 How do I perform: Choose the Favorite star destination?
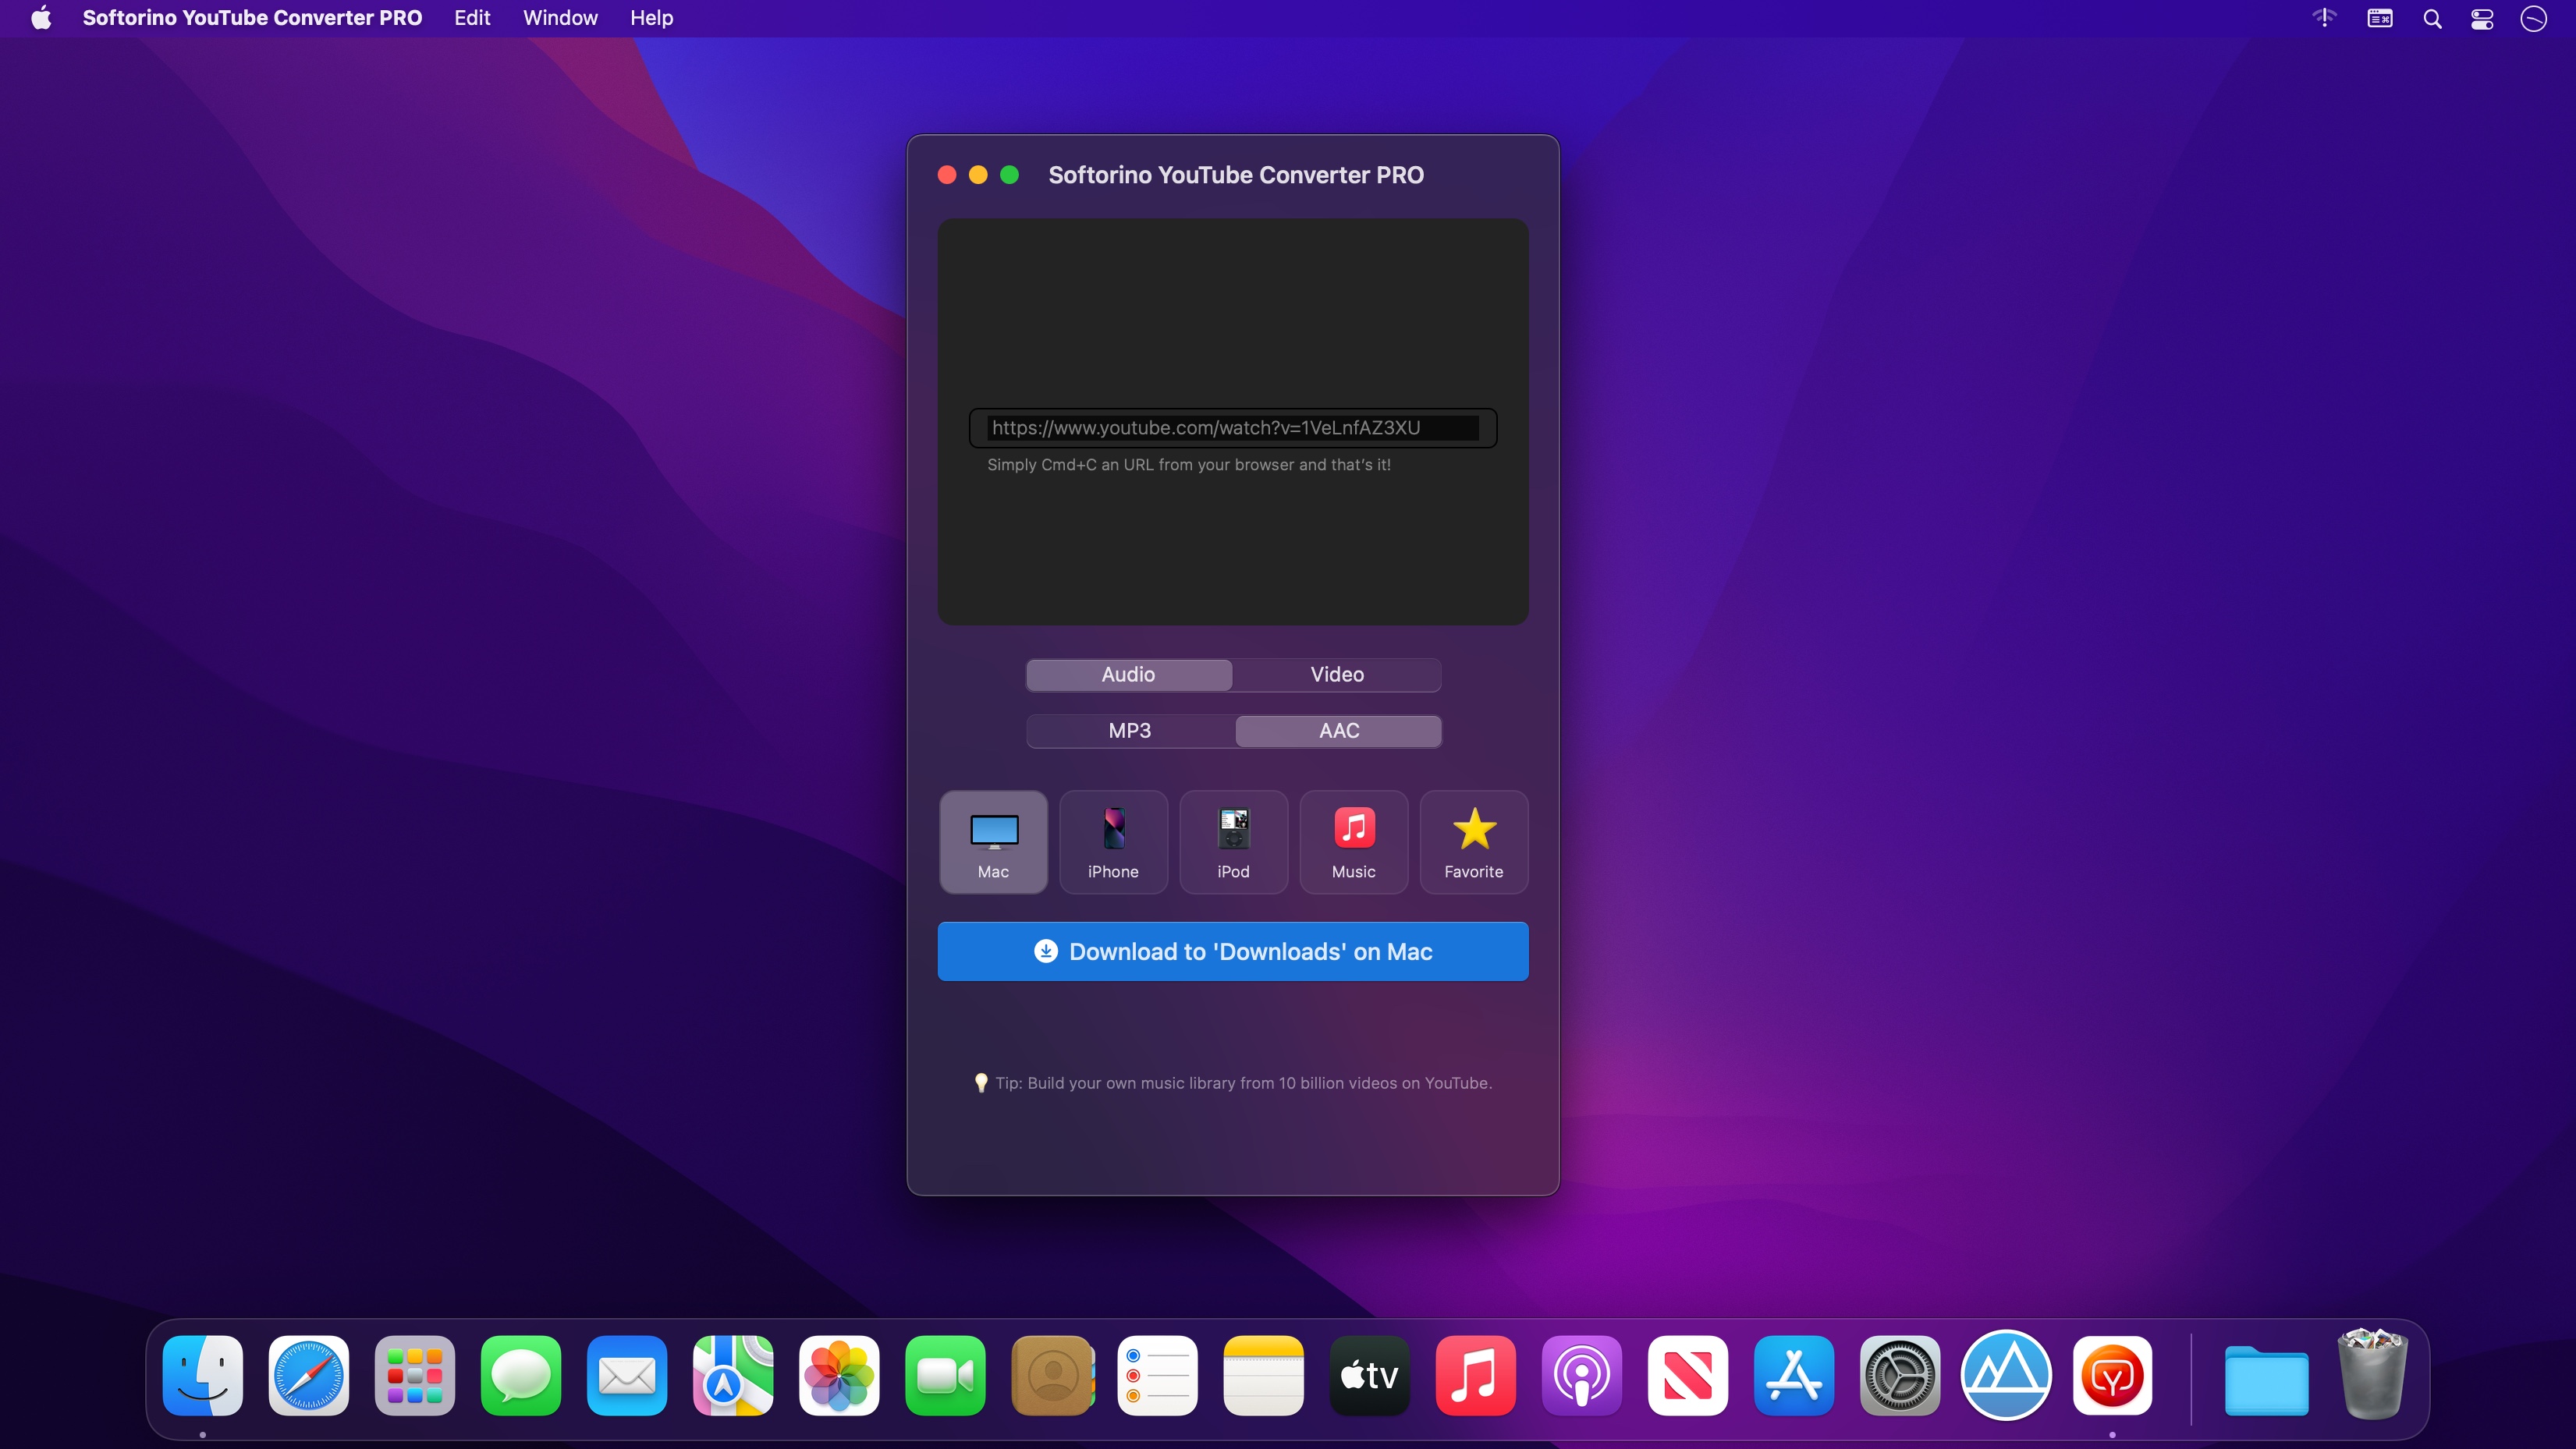pyautogui.click(x=1473, y=842)
